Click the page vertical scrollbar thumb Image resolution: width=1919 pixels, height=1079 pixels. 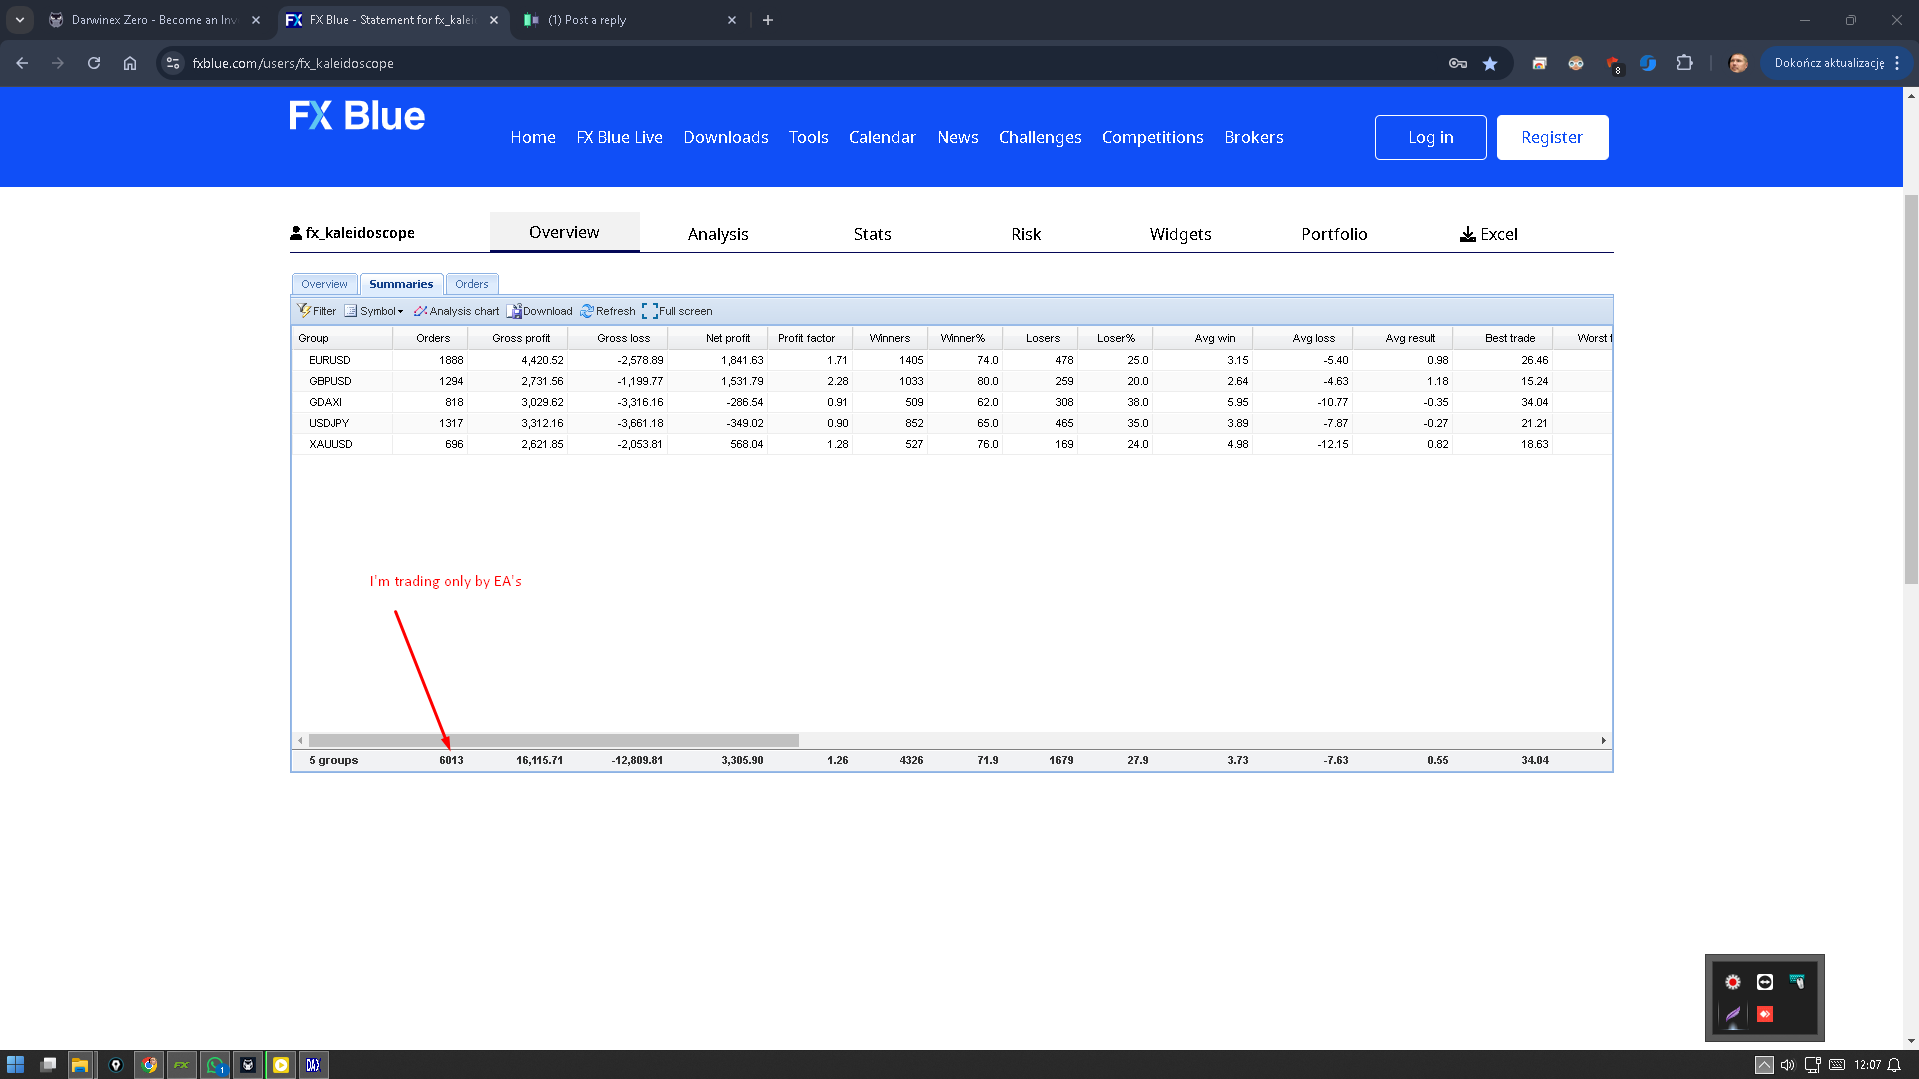point(1911,389)
